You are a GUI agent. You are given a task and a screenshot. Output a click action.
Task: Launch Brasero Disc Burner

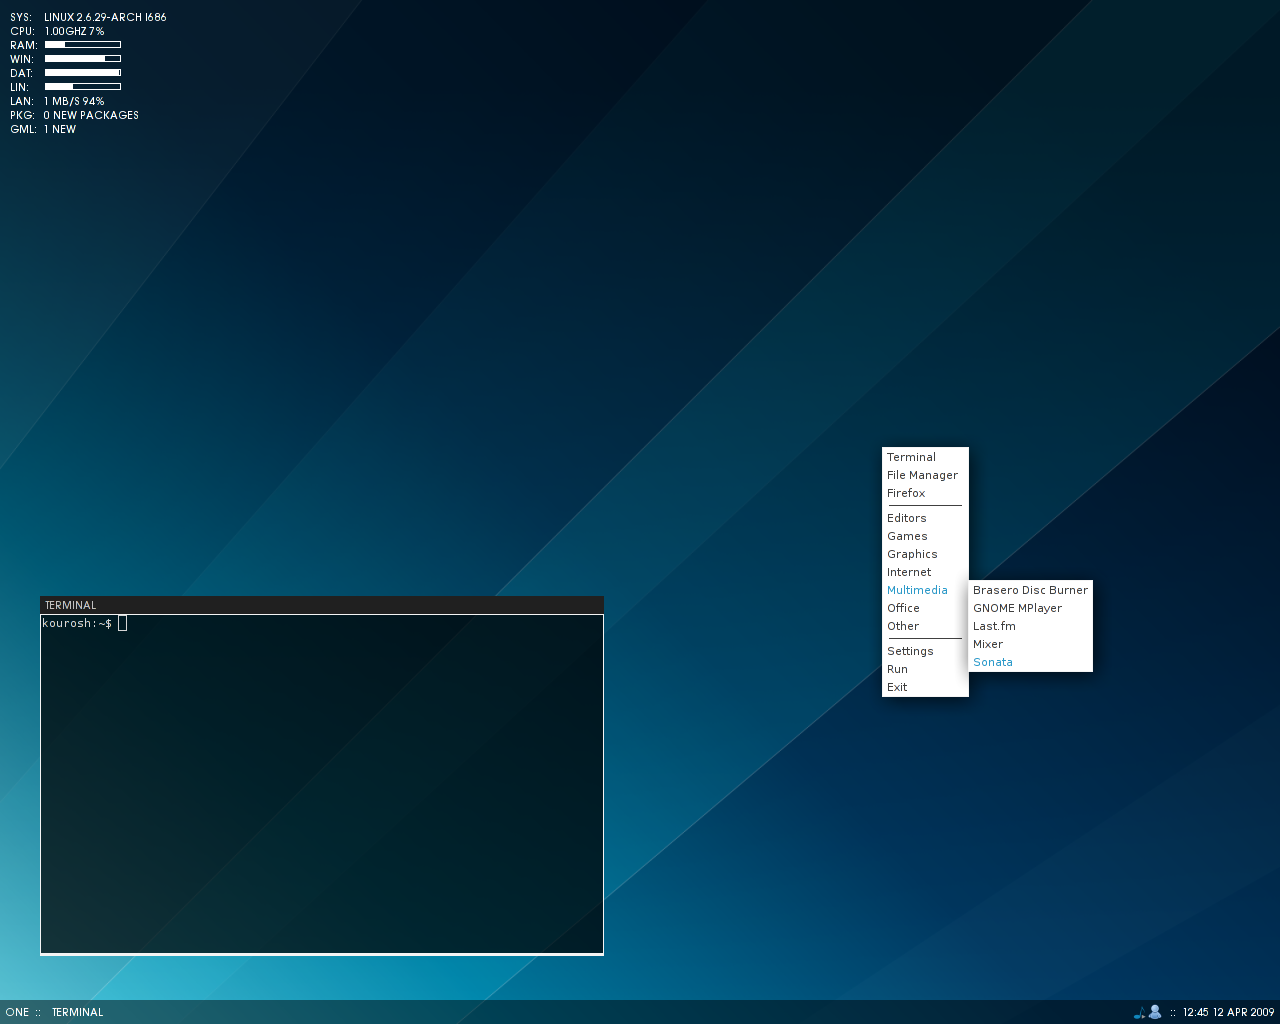pos(1030,590)
